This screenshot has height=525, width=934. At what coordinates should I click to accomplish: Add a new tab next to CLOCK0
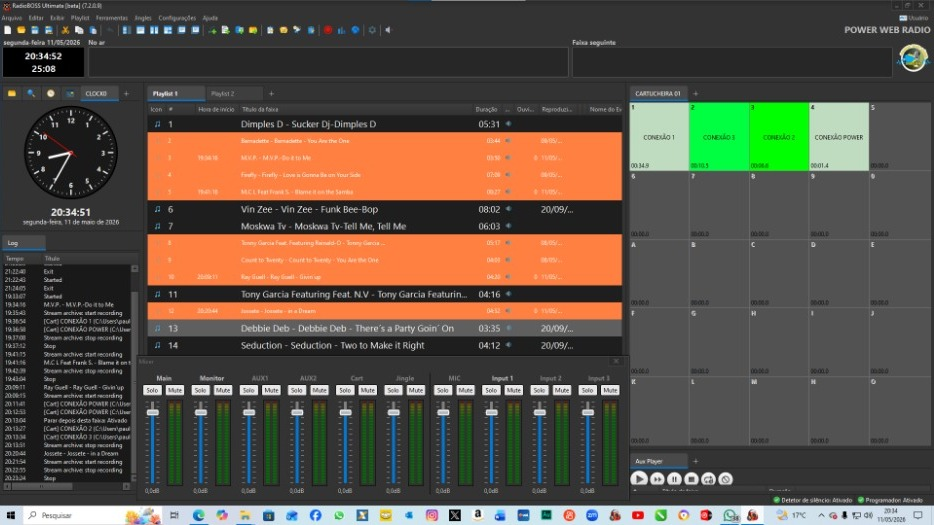click(x=126, y=94)
